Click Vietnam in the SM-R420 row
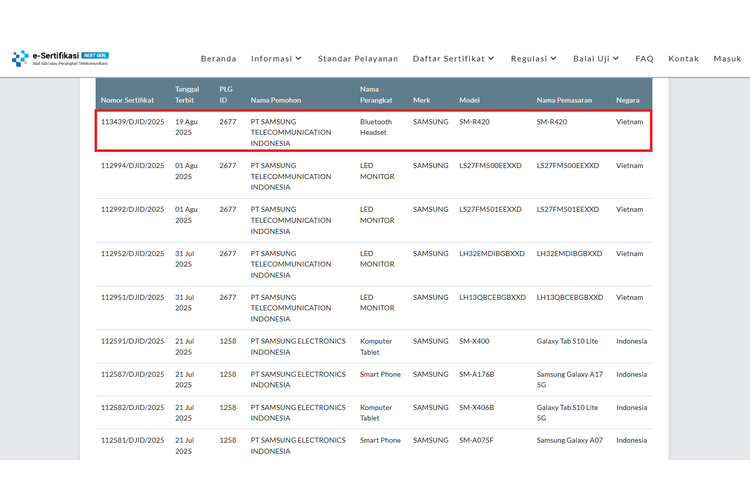Screen dimensions: 750x500 coord(629,122)
